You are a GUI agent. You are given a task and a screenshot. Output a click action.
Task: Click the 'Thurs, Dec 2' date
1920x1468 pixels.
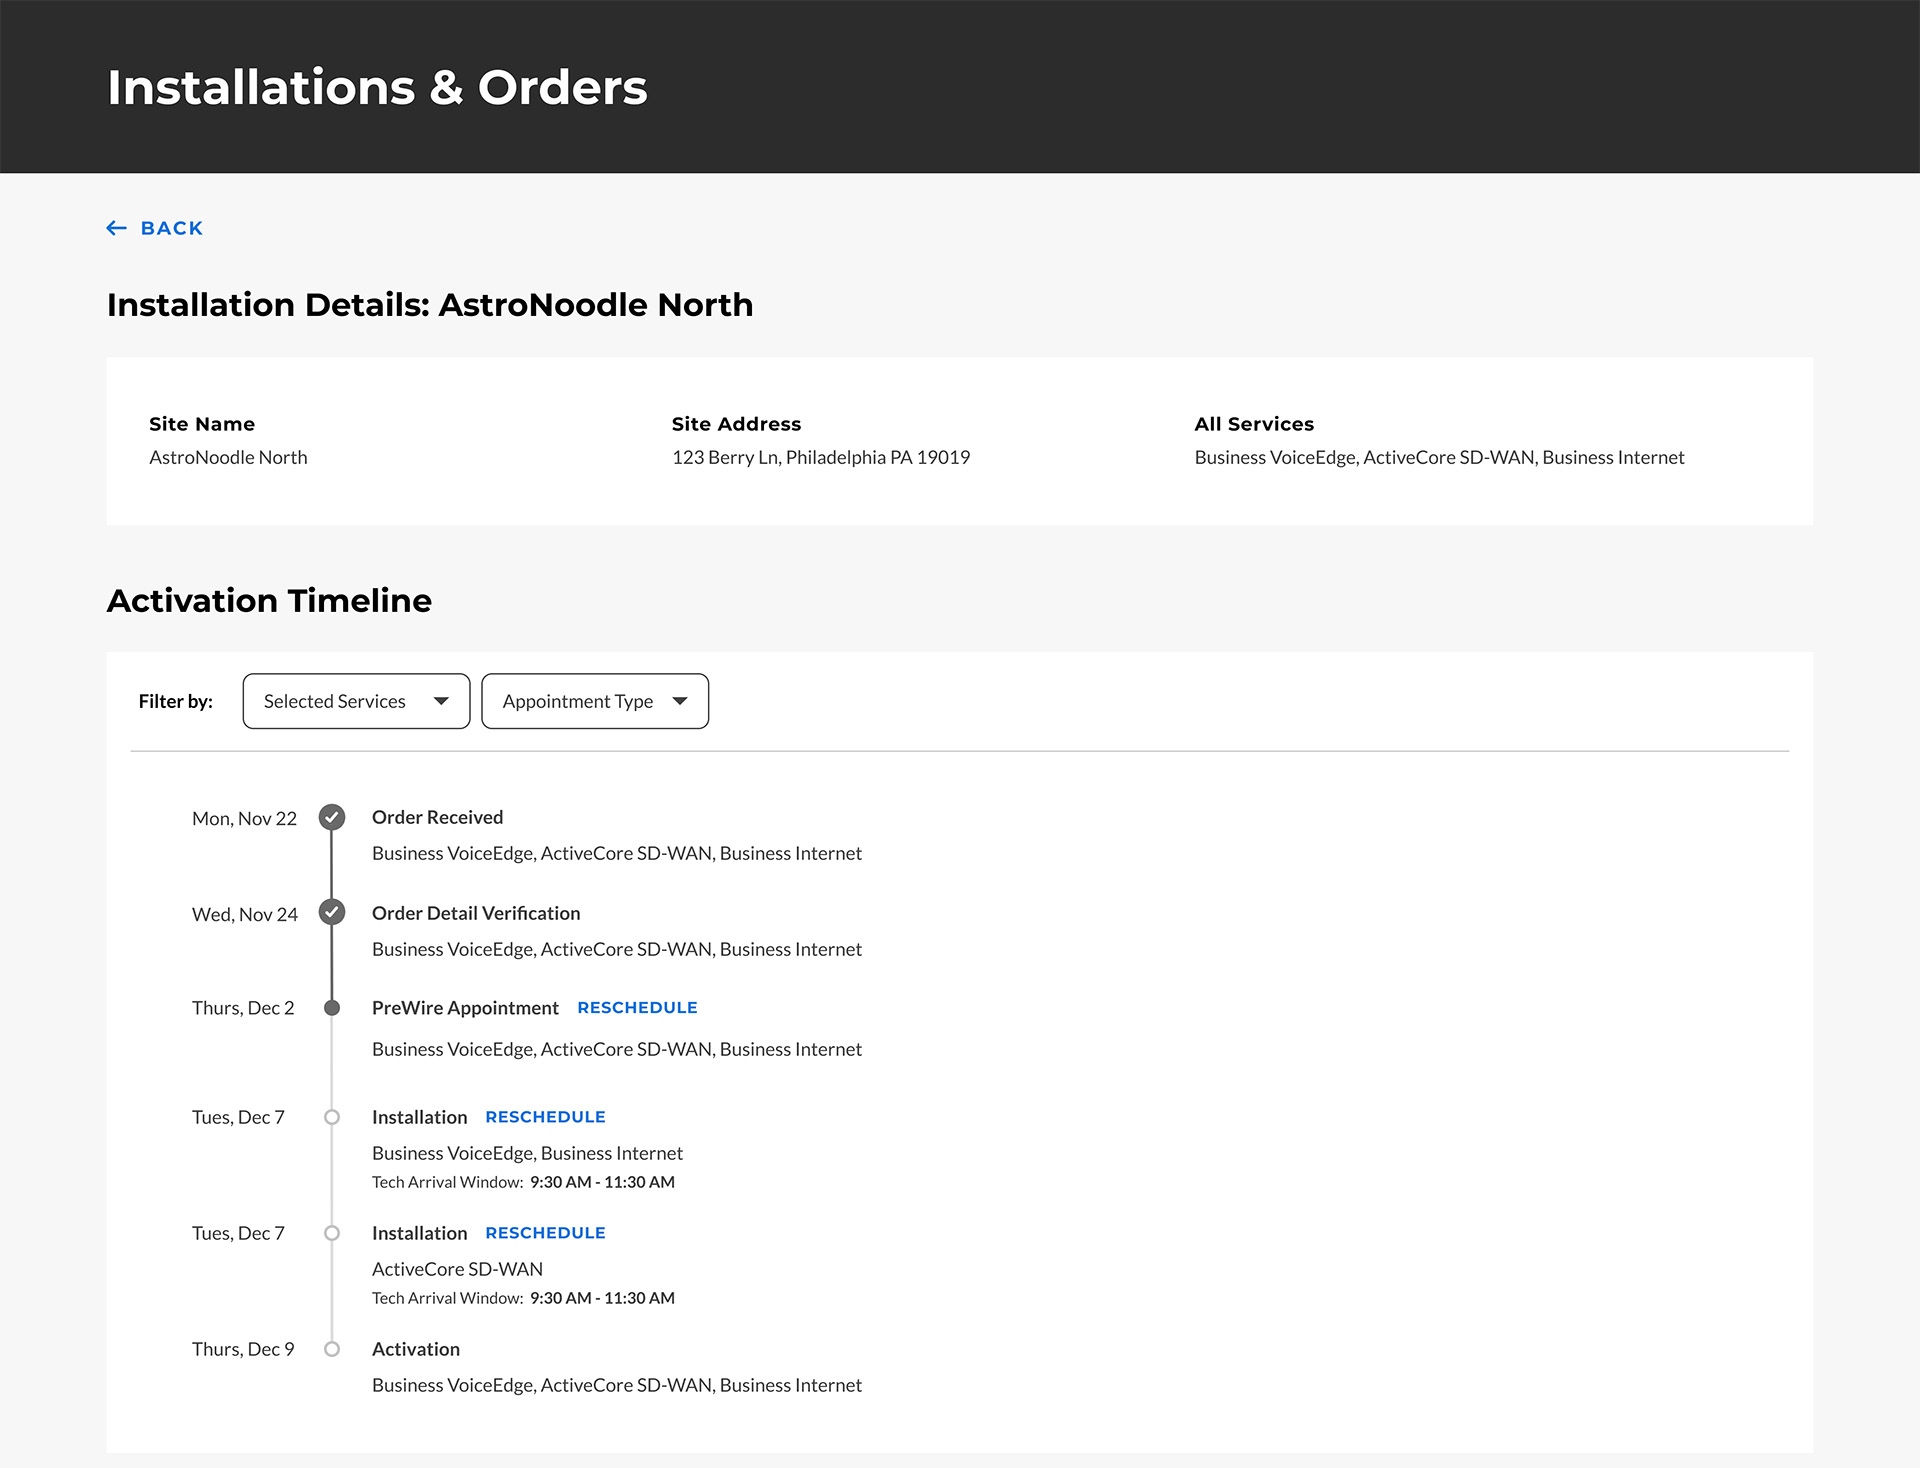pyautogui.click(x=243, y=1008)
